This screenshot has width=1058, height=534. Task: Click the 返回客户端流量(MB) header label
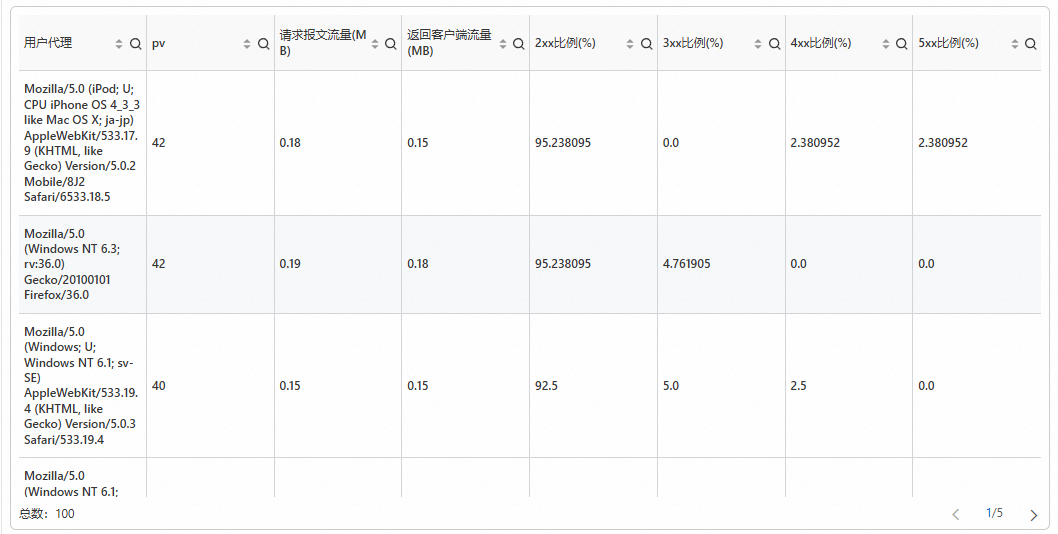449,43
